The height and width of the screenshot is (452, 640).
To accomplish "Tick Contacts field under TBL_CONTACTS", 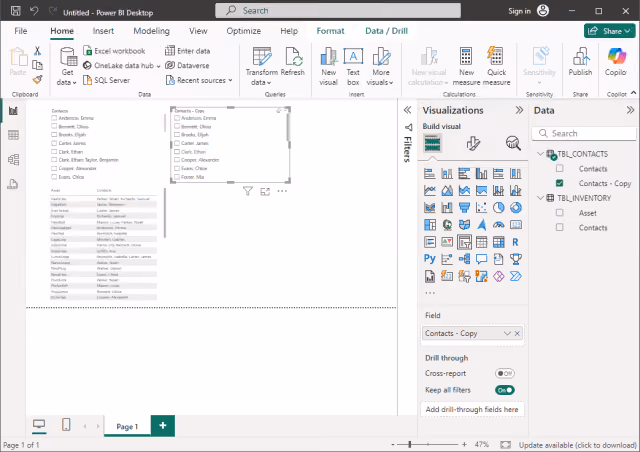I will [560, 168].
